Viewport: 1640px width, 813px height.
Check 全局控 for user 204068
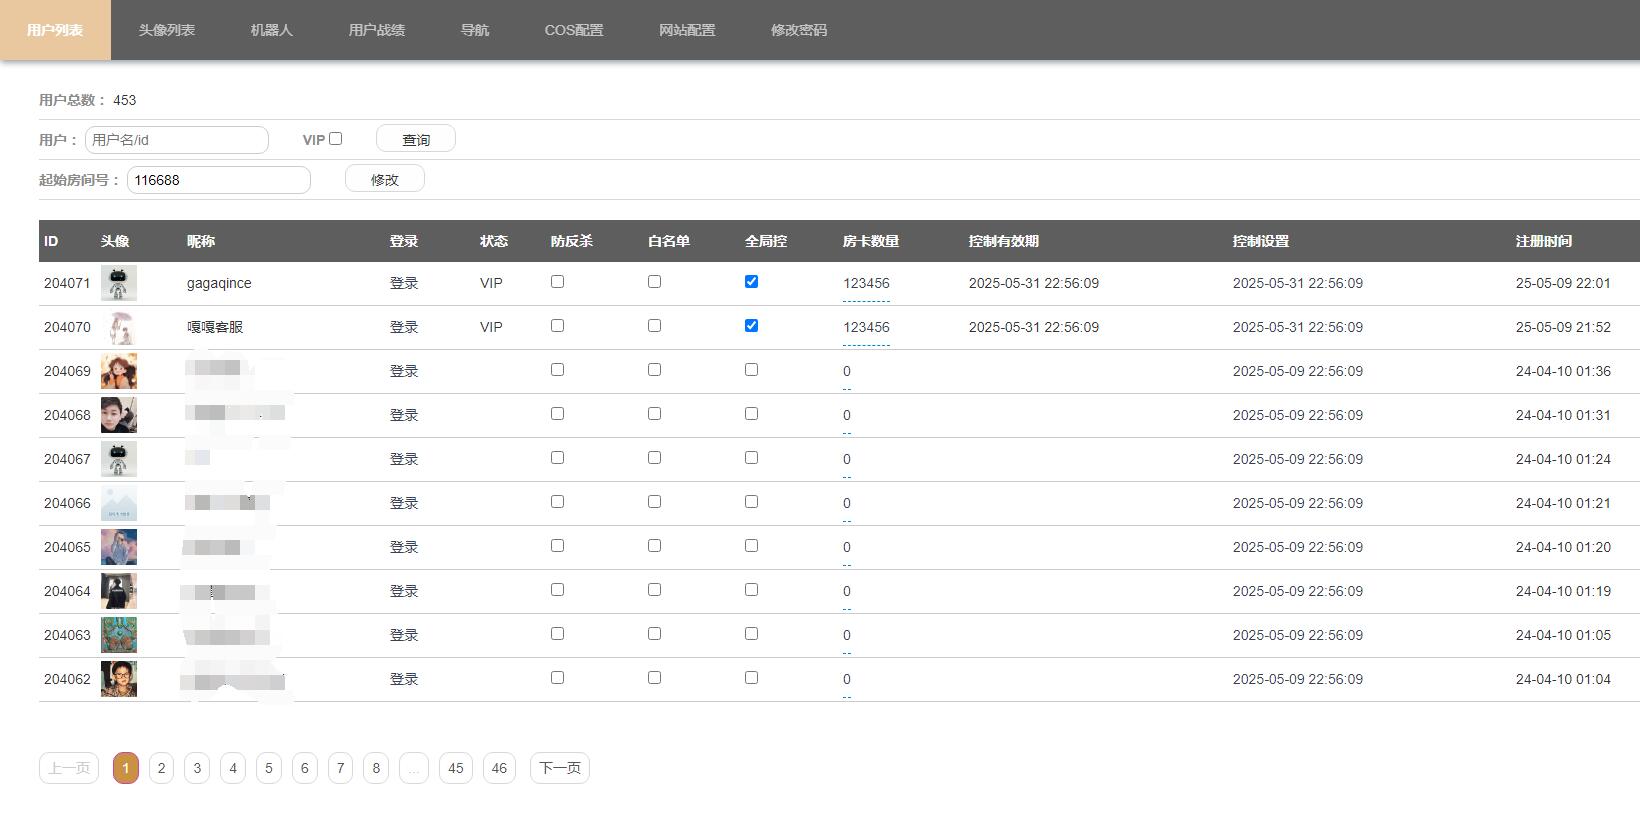752,414
